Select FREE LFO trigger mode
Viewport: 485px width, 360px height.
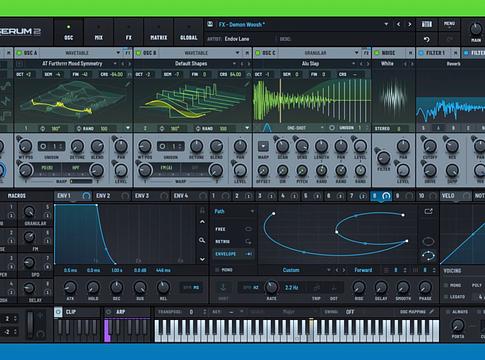233,229
